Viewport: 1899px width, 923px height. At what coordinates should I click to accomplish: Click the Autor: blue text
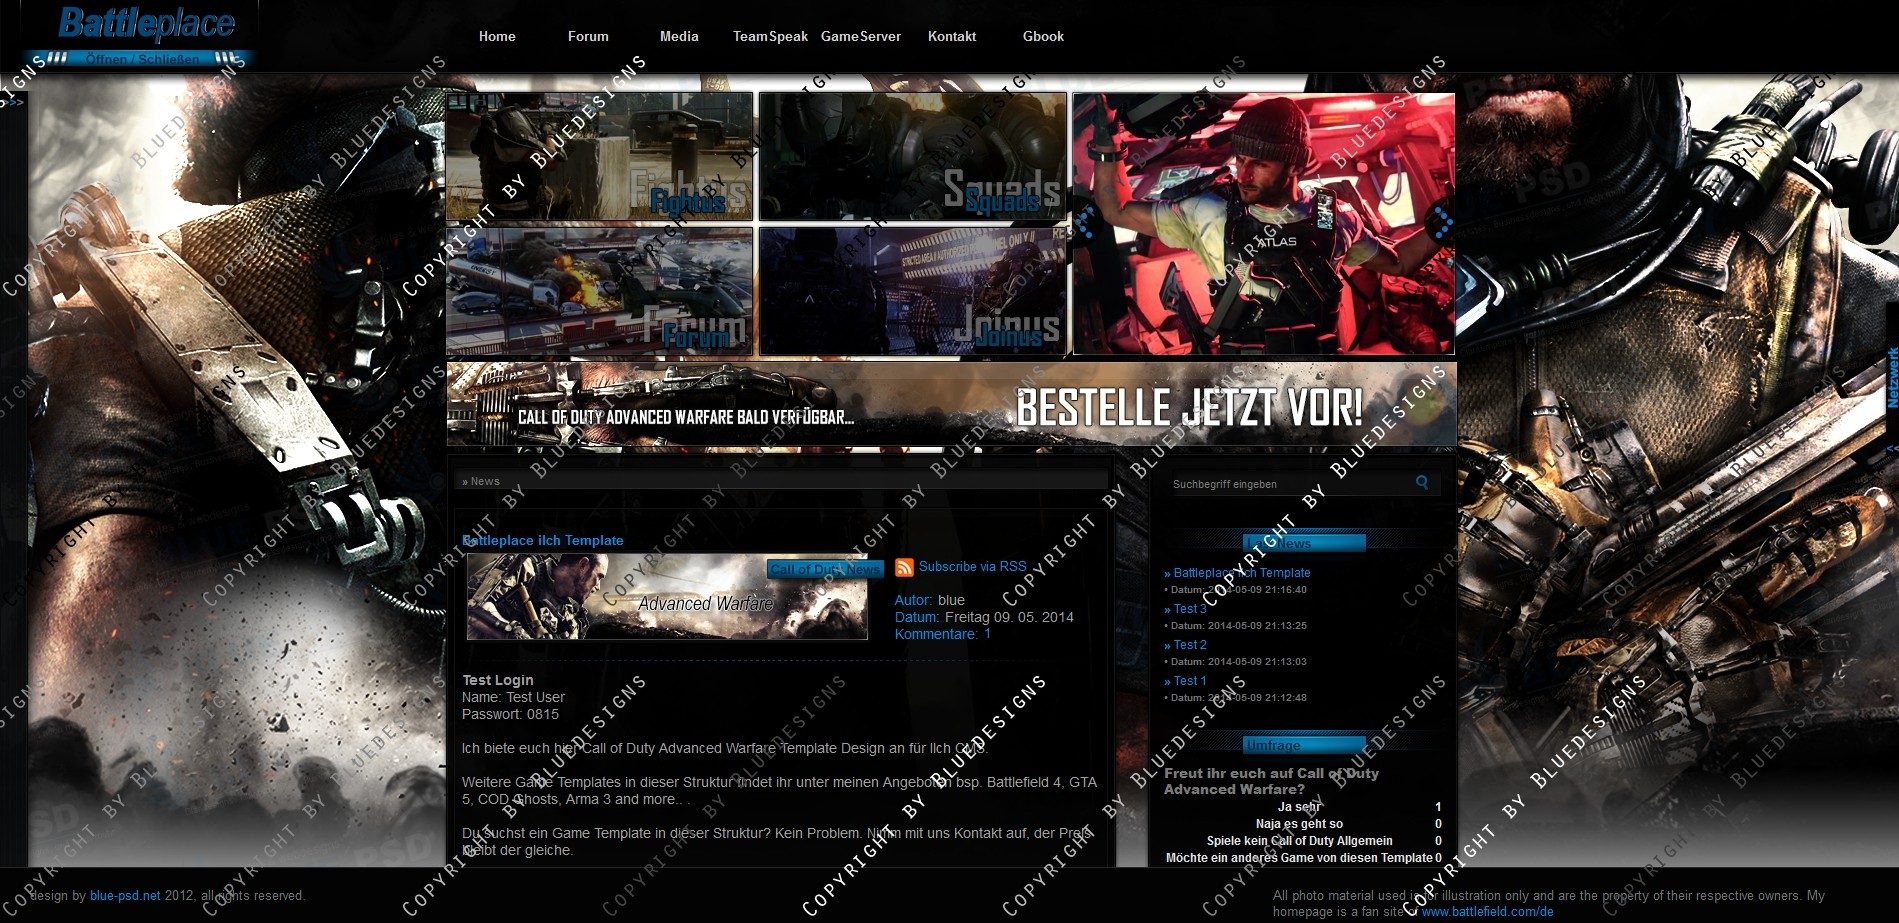930,600
